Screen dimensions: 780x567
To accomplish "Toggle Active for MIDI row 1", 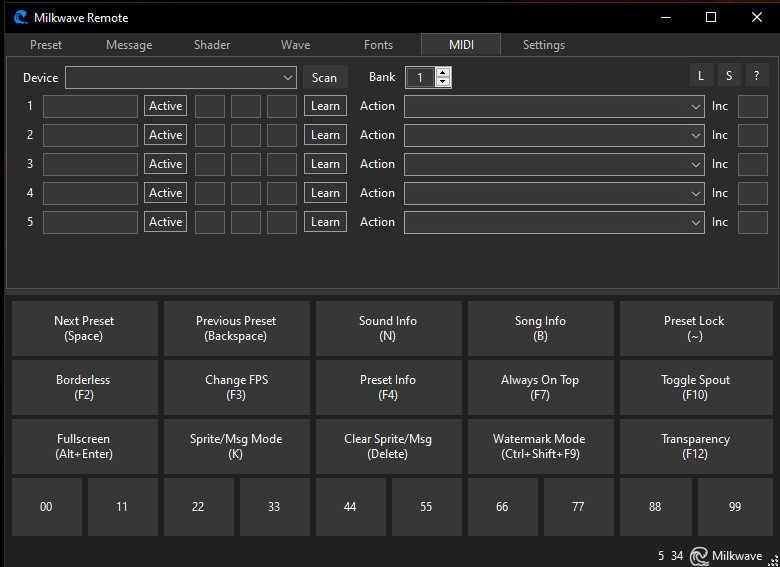I will pyautogui.click(x=165, y=106).
